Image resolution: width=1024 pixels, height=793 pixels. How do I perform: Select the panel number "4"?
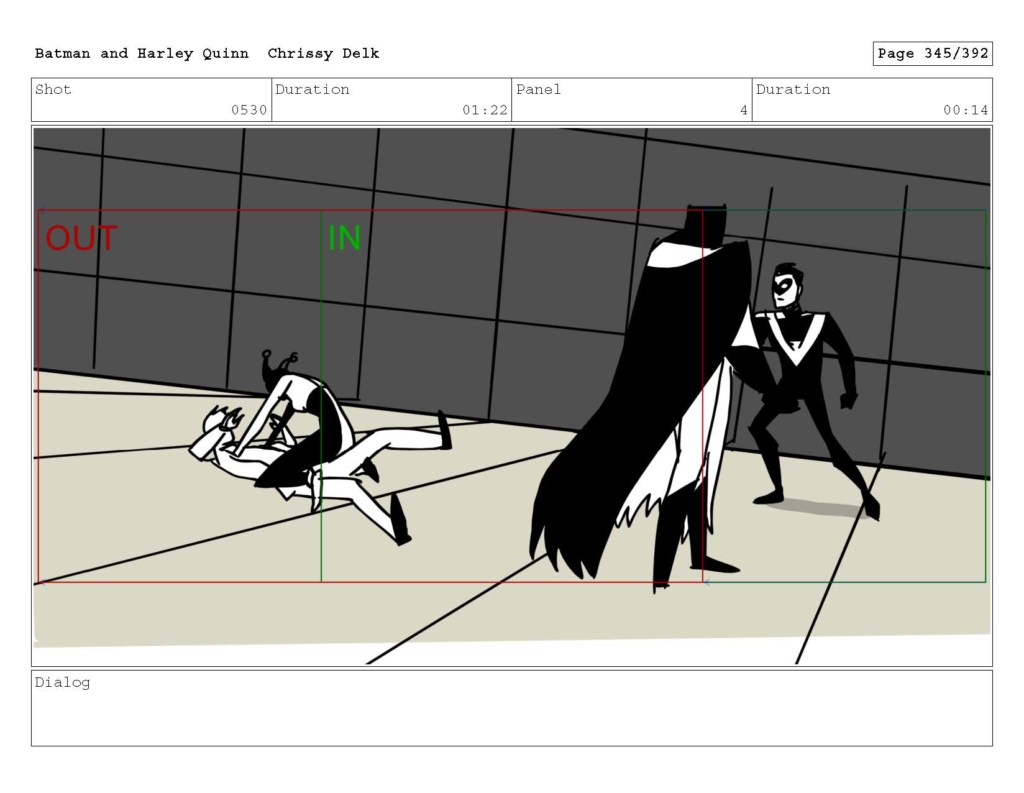pos(743,110)
